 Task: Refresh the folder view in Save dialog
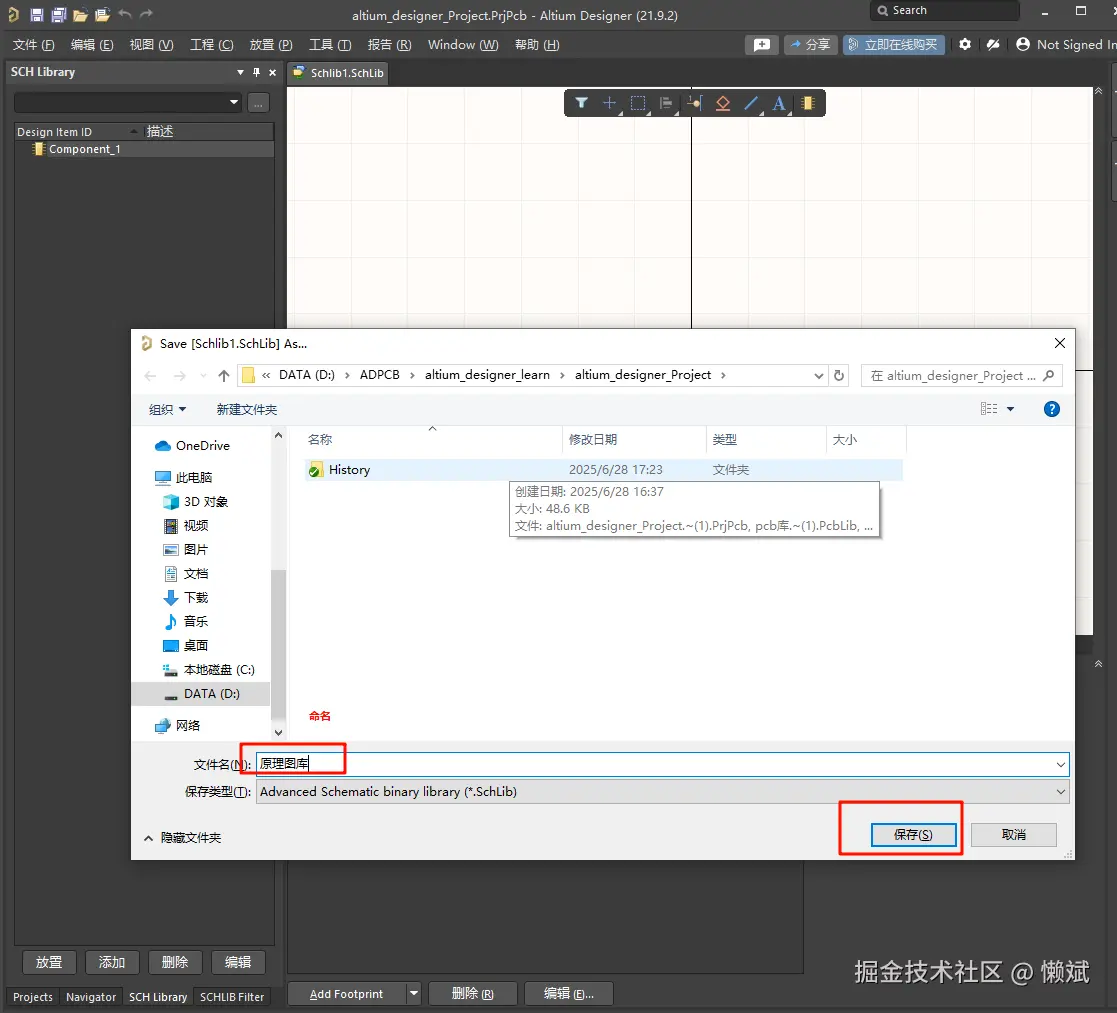pos(839,375)
